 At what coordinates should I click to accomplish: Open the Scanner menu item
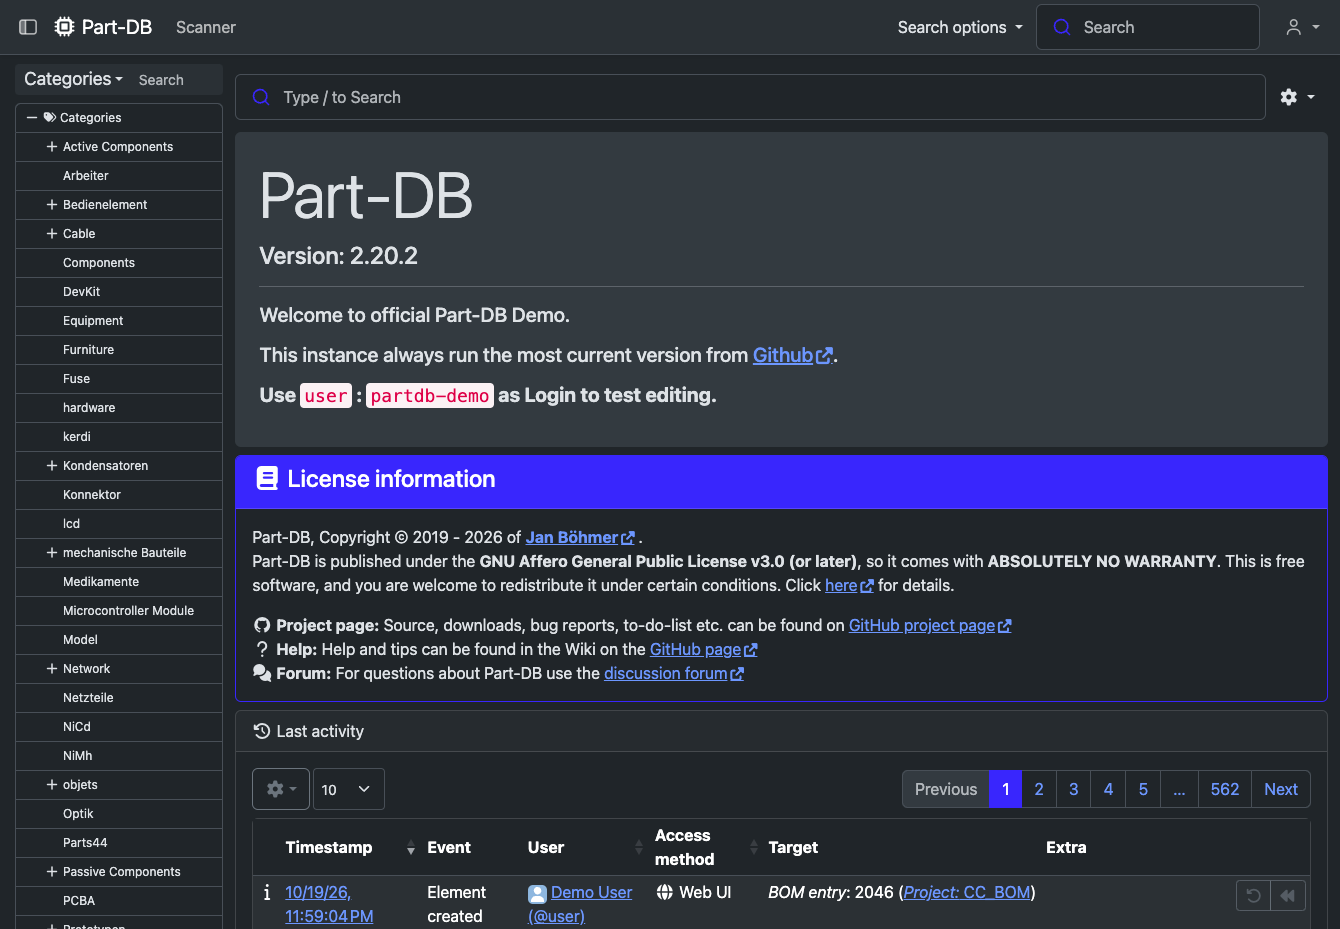point(206,27)
